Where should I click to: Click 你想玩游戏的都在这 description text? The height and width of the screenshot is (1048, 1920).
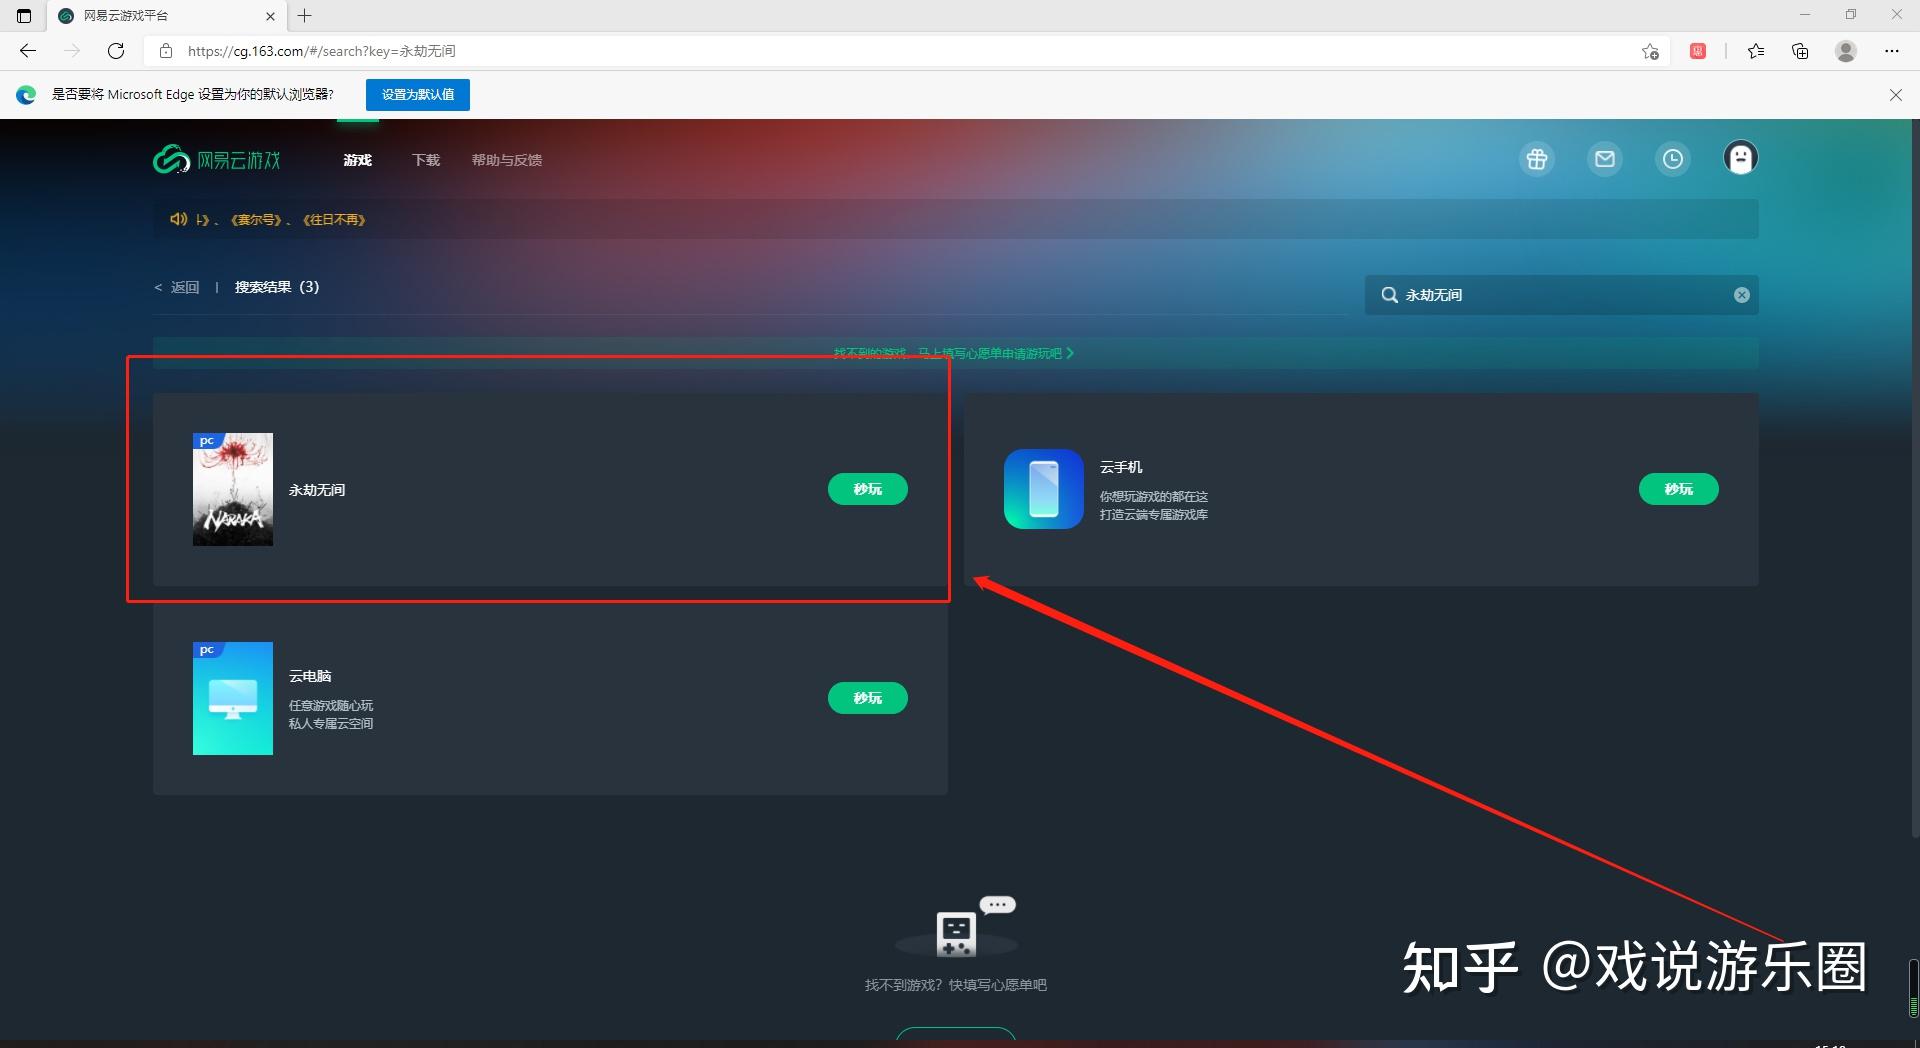pos(1154,497)
